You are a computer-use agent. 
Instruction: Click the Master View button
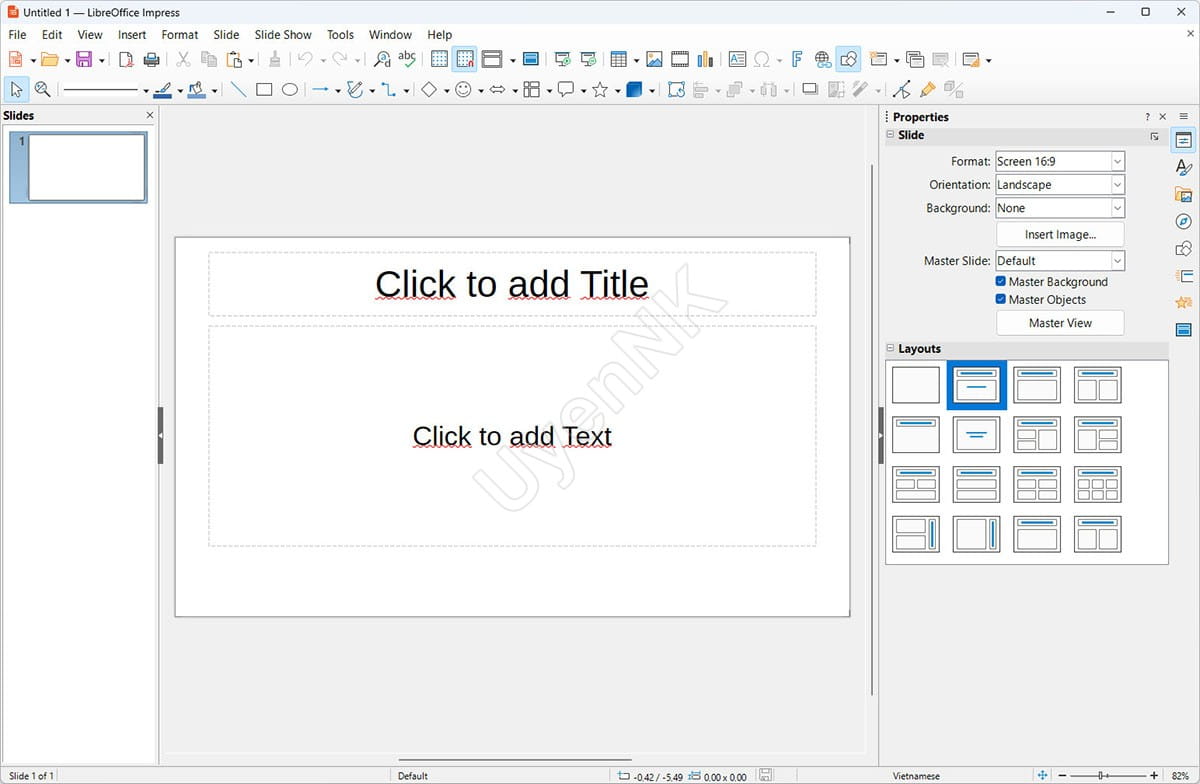(1060, 323)
